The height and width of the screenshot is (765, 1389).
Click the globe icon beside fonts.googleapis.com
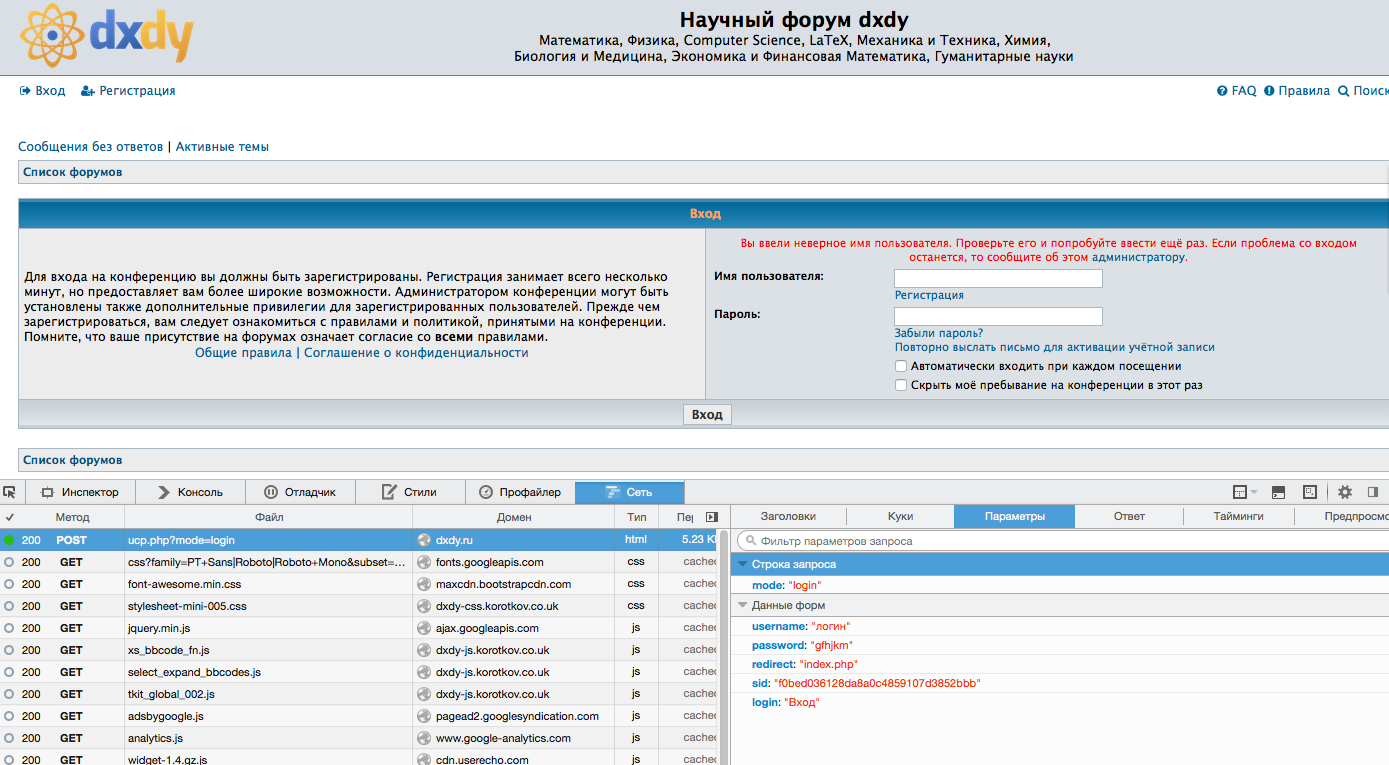coord(424,562)
